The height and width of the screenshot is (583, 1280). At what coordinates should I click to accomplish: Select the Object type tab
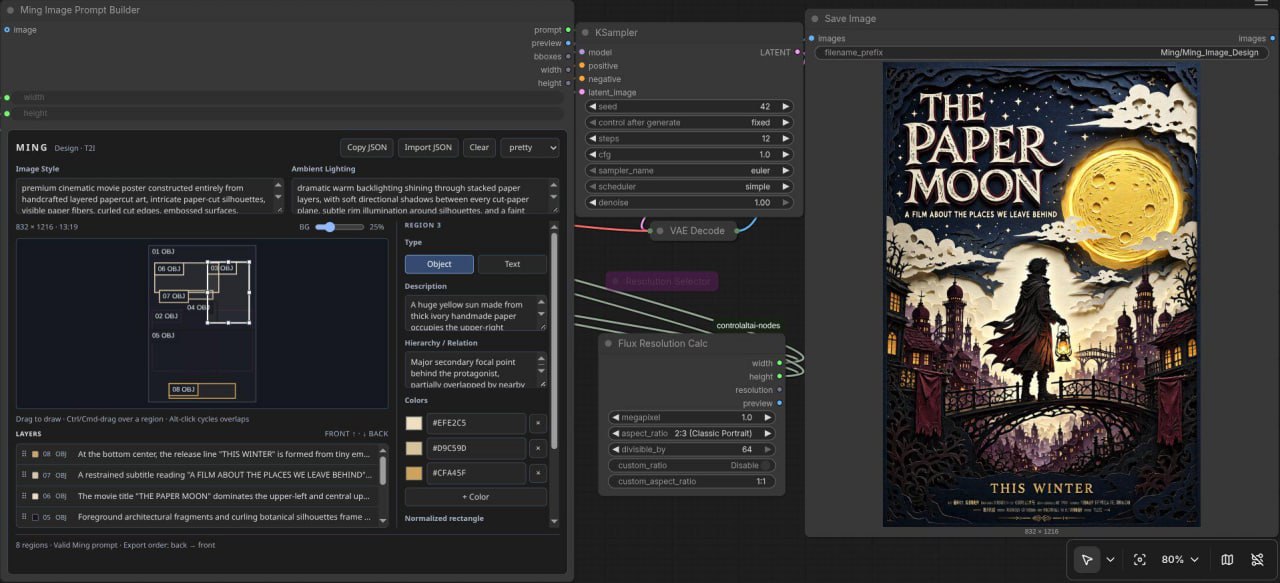point(439,264)
